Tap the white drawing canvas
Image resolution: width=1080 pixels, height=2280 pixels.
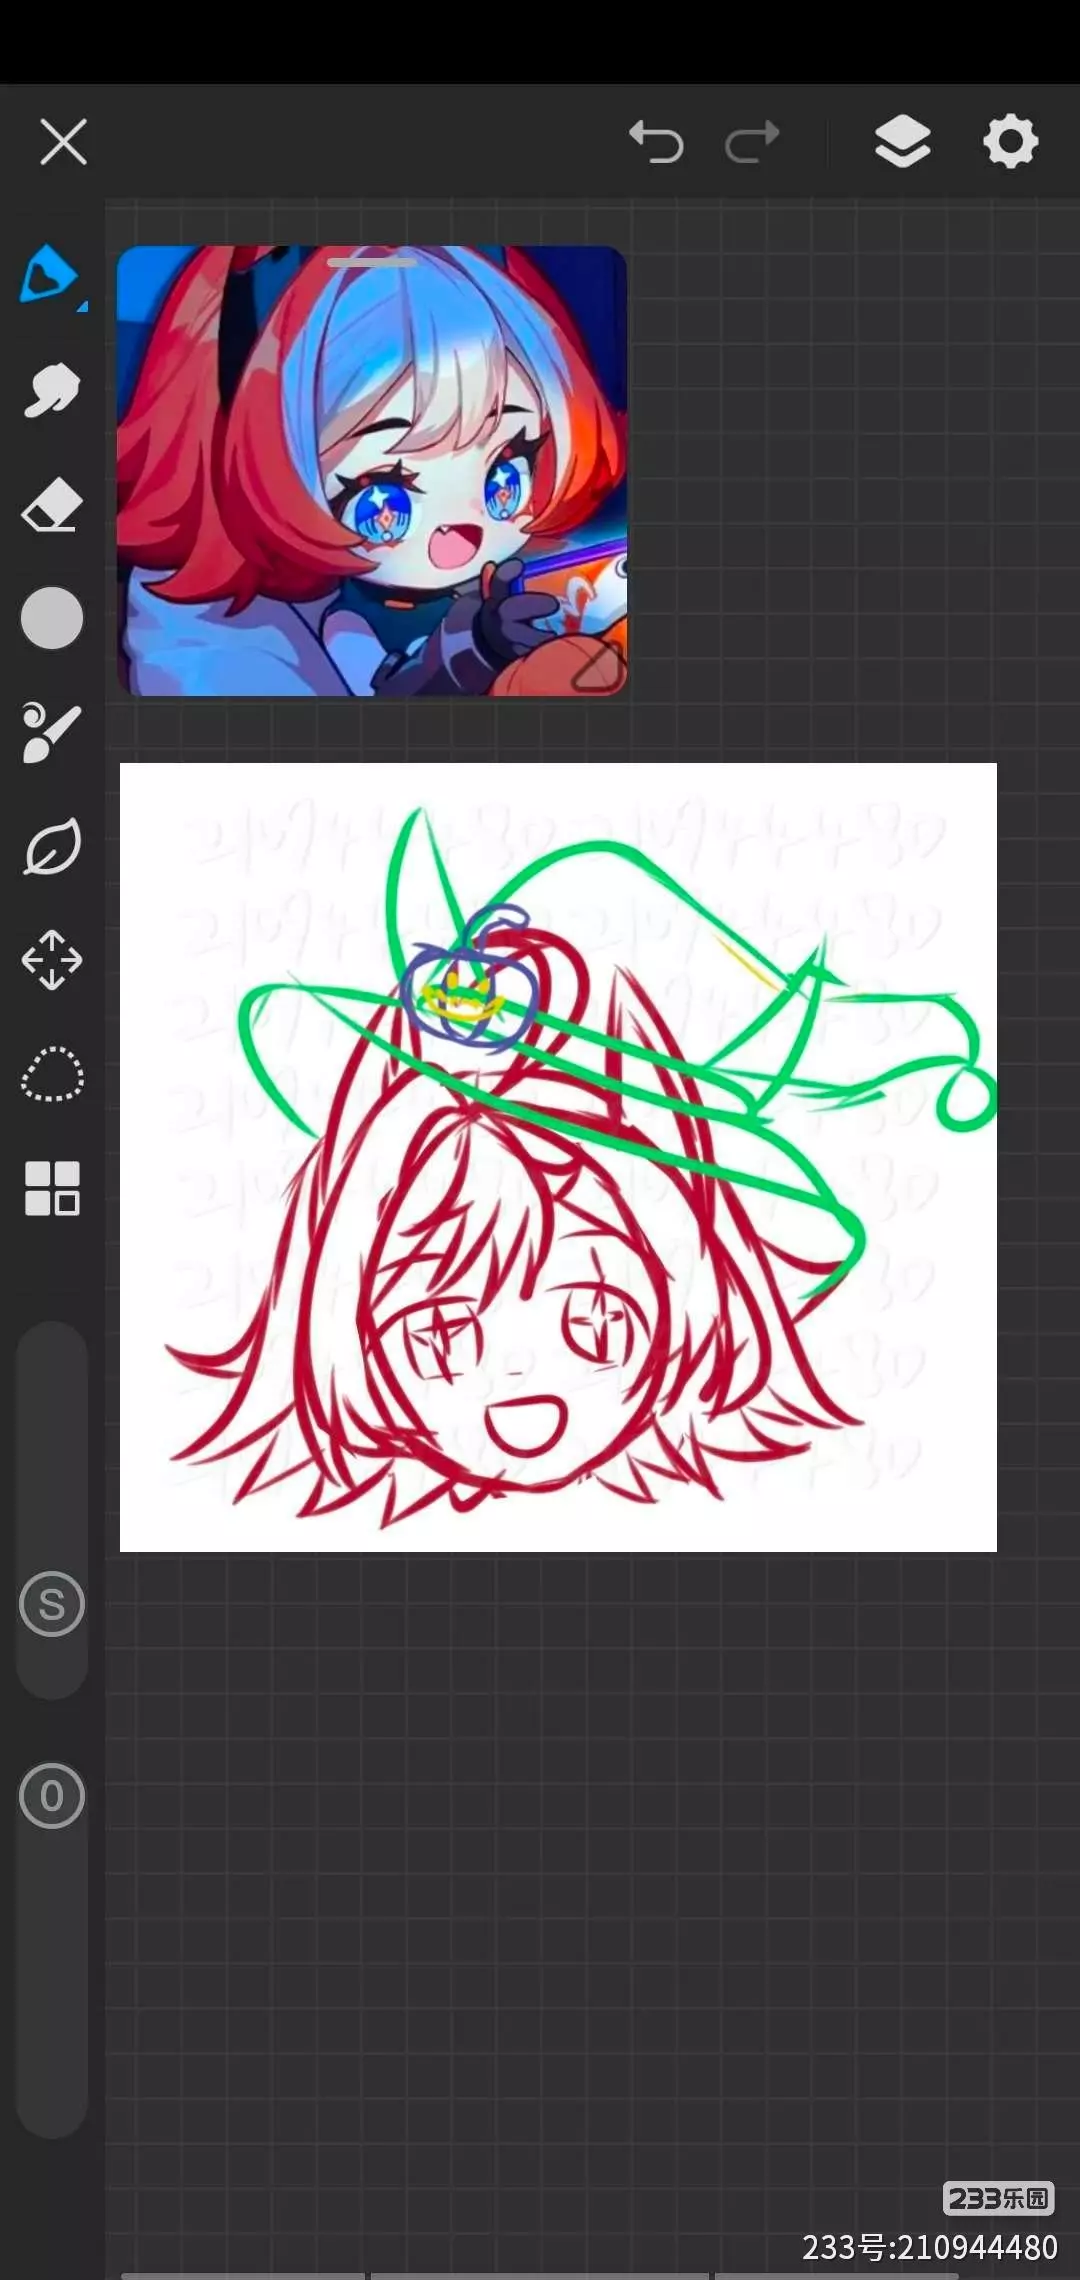pyautogui.click(x=558, y=1157)
